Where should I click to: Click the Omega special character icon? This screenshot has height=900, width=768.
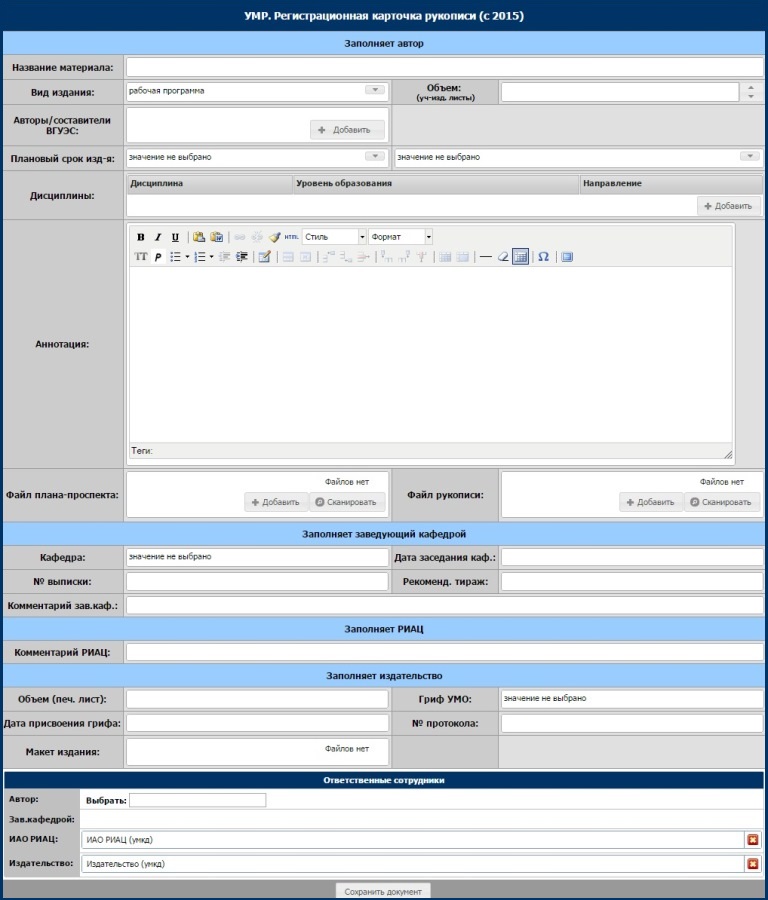(543, 257)
